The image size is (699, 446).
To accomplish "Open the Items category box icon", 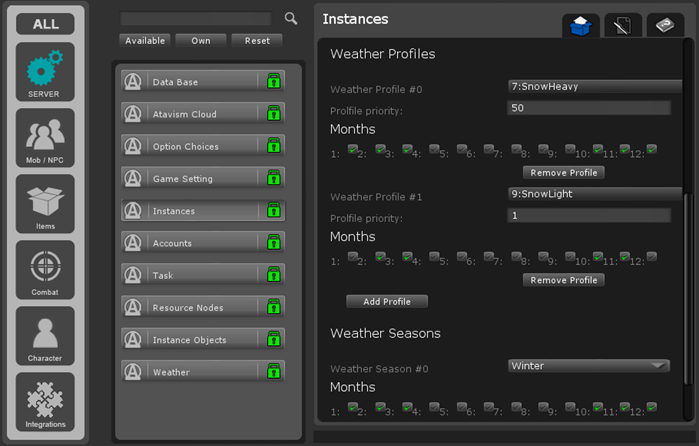I will coord(45,203).
